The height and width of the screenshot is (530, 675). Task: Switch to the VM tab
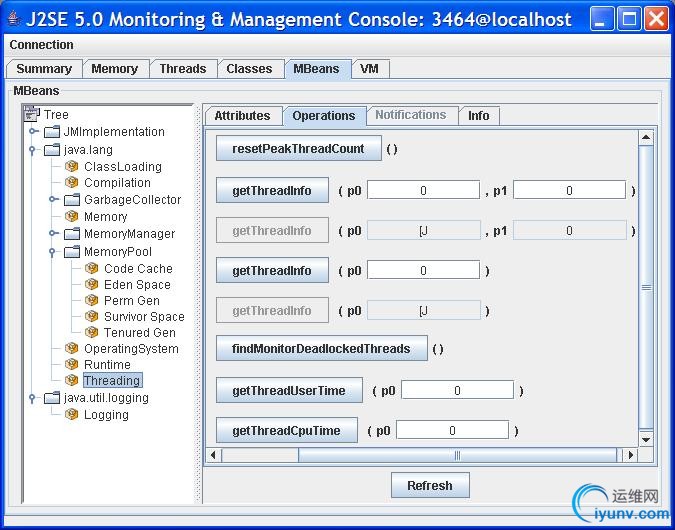(x=369, y=69)
